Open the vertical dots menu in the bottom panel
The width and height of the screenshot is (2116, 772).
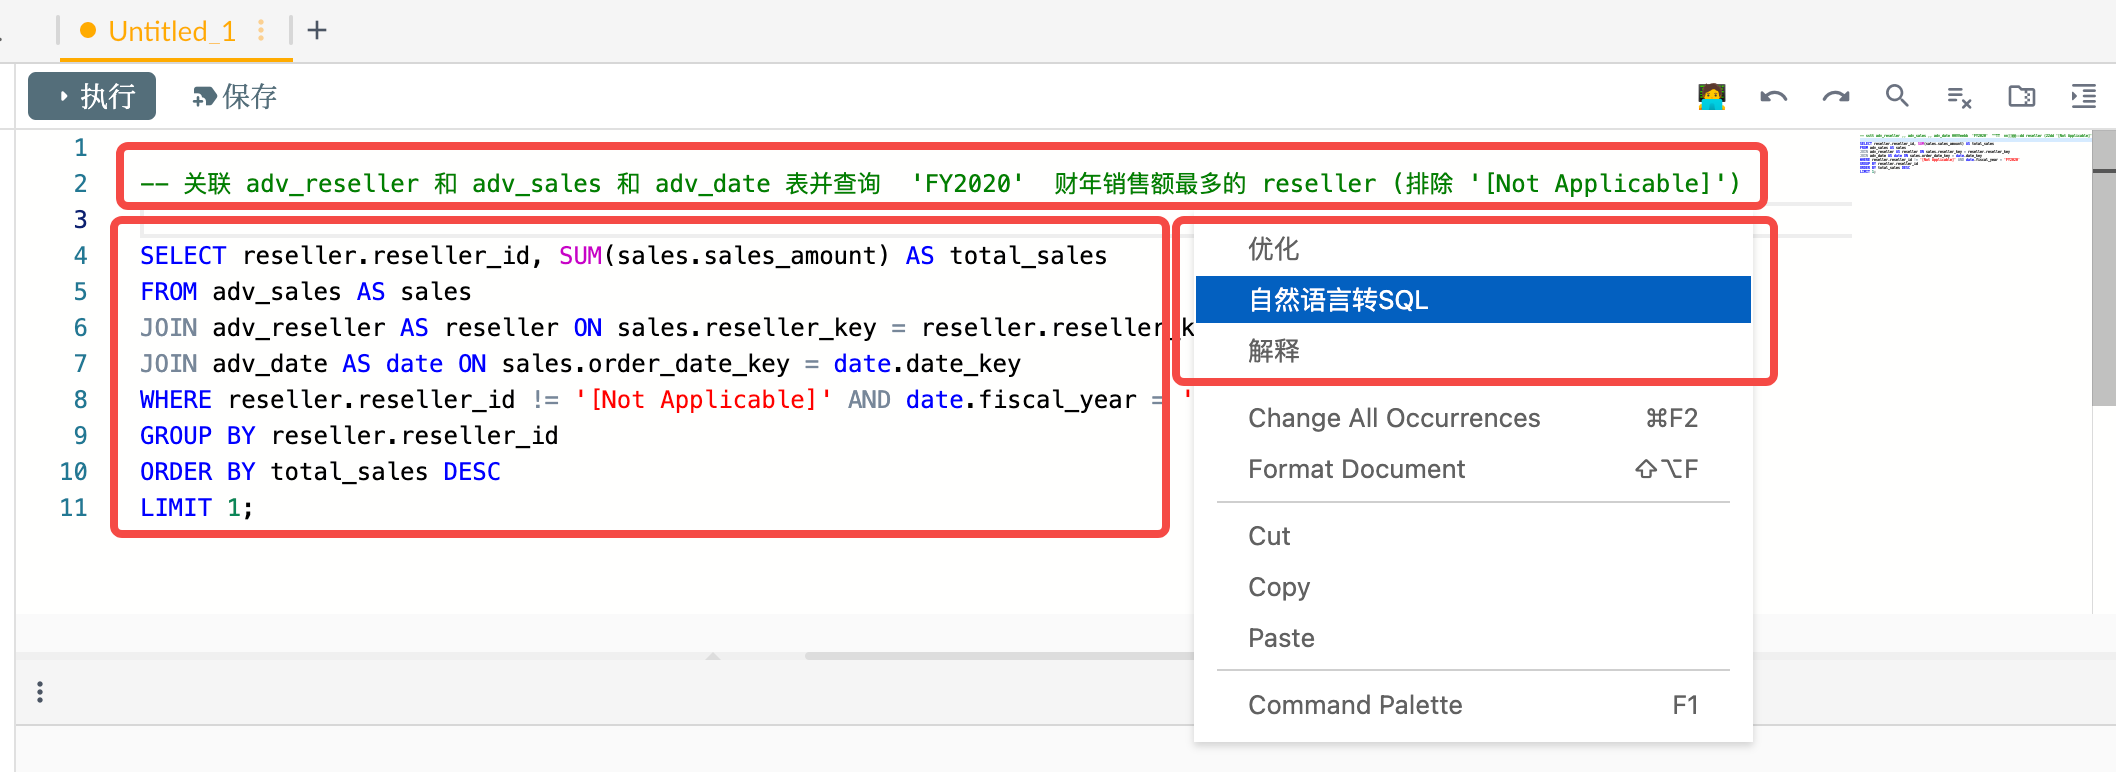[40, 692]
